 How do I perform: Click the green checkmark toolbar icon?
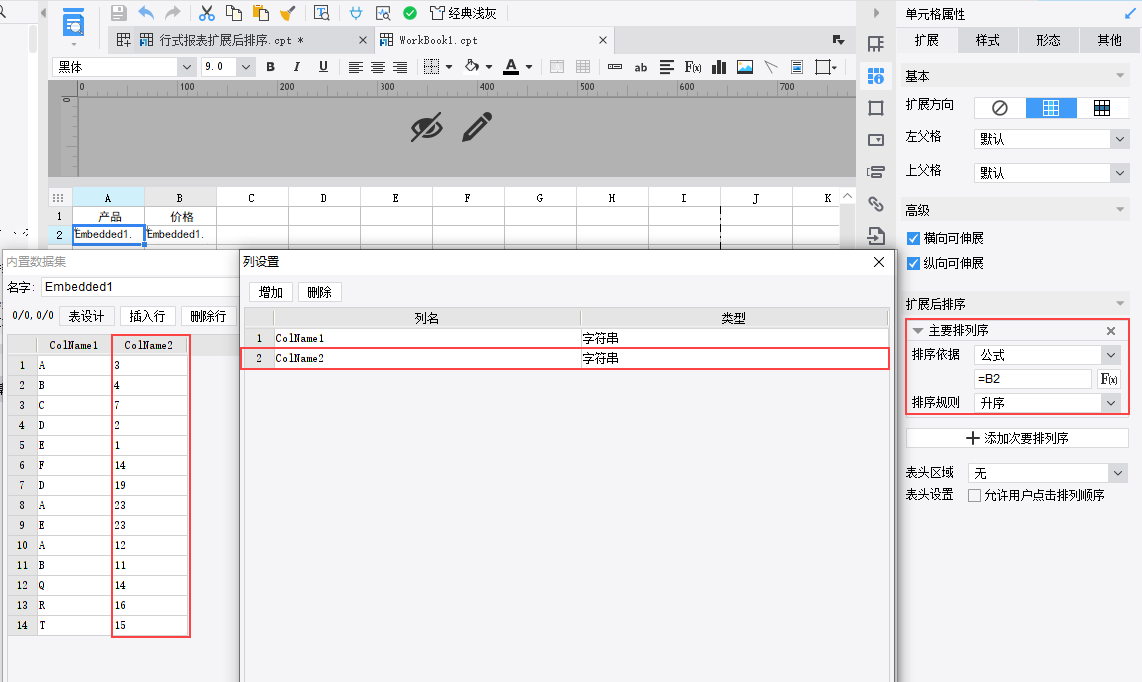(410, 13)
